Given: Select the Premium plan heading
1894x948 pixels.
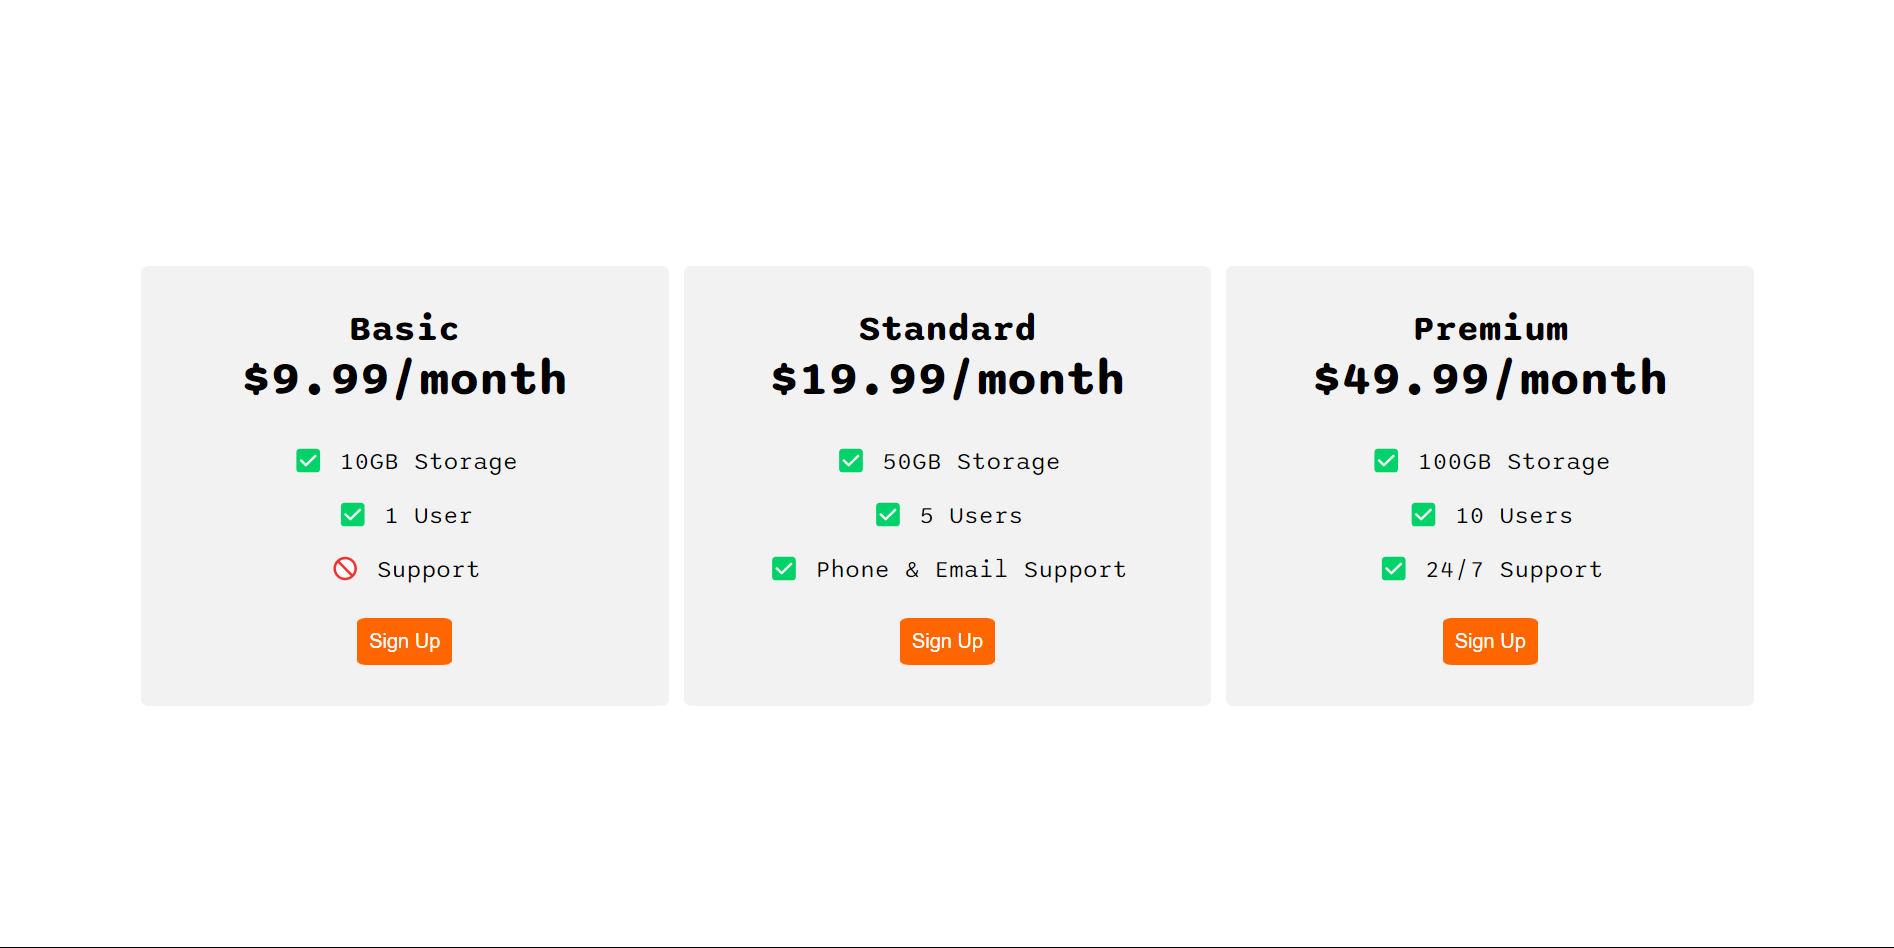Looking at the screenshot, I should (1490, 327).
